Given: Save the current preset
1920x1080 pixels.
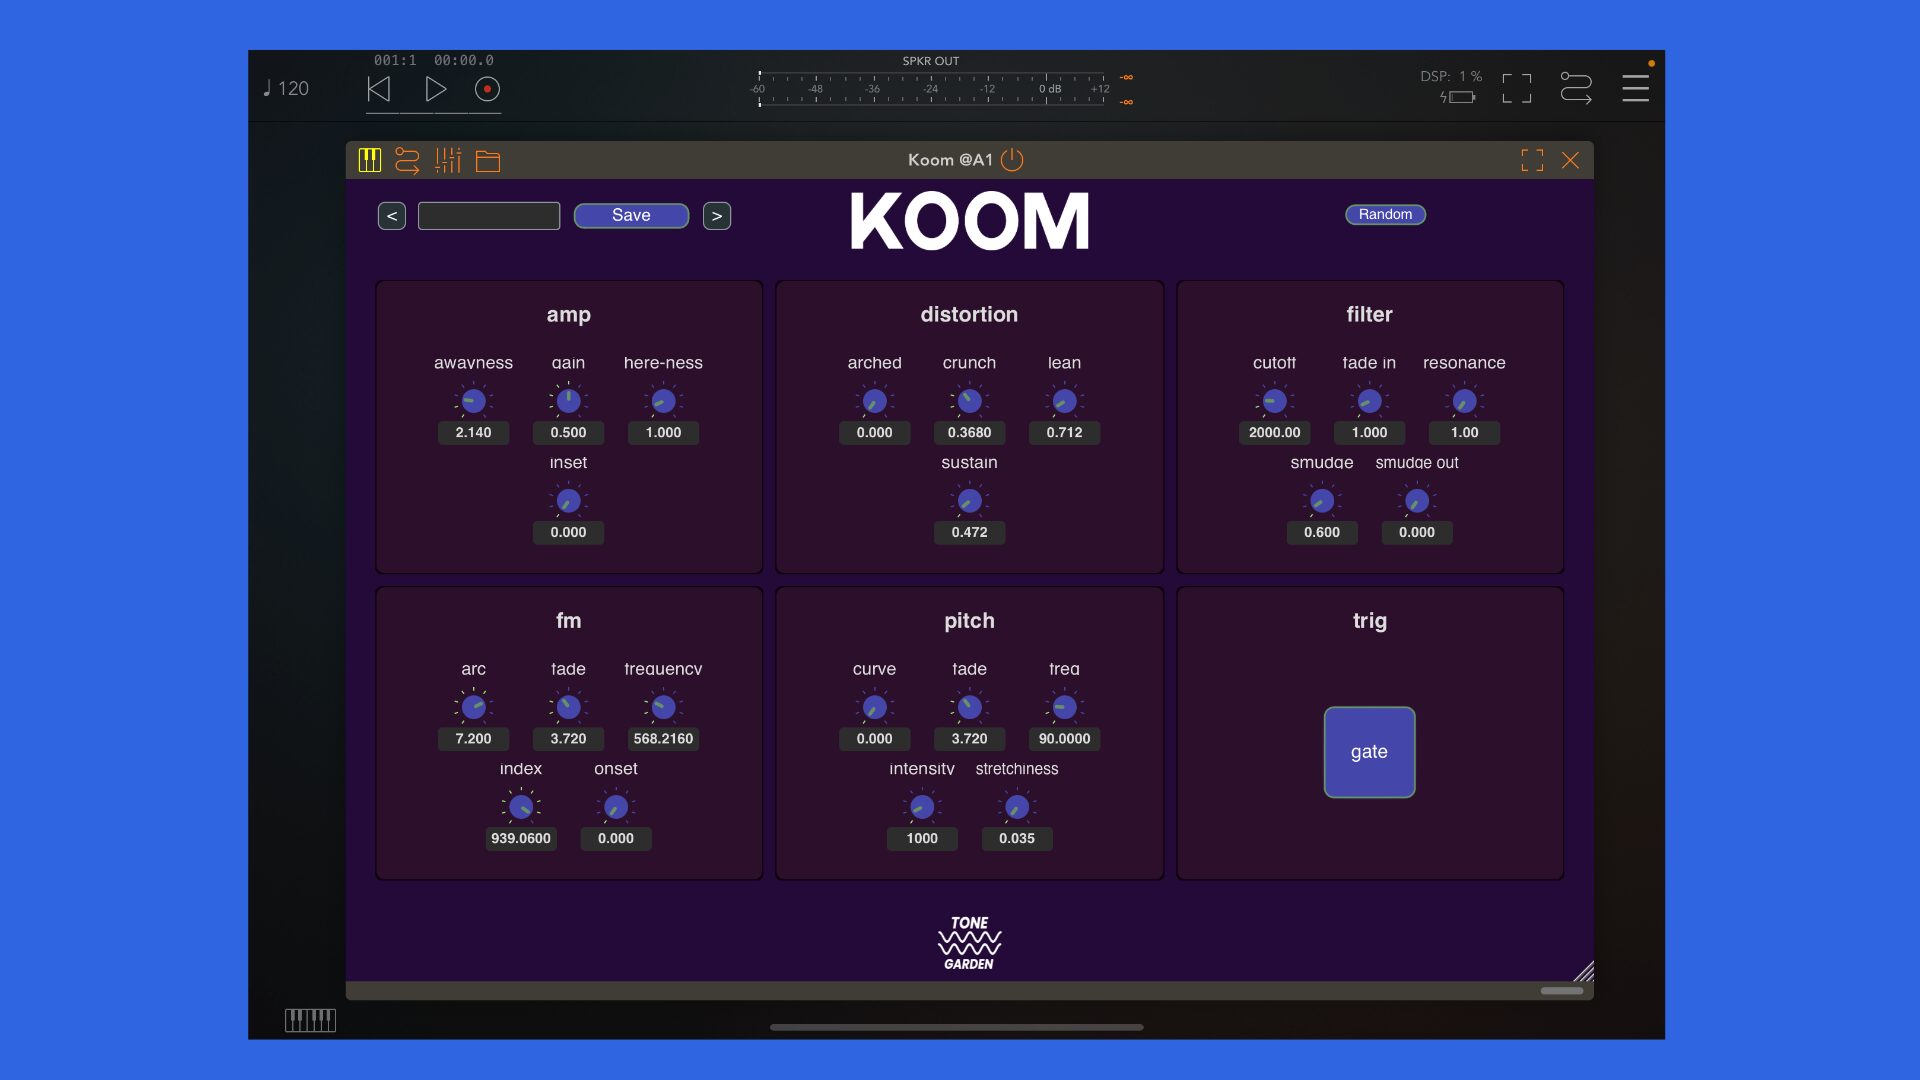Looking at the screenshot, I should 631,216.
